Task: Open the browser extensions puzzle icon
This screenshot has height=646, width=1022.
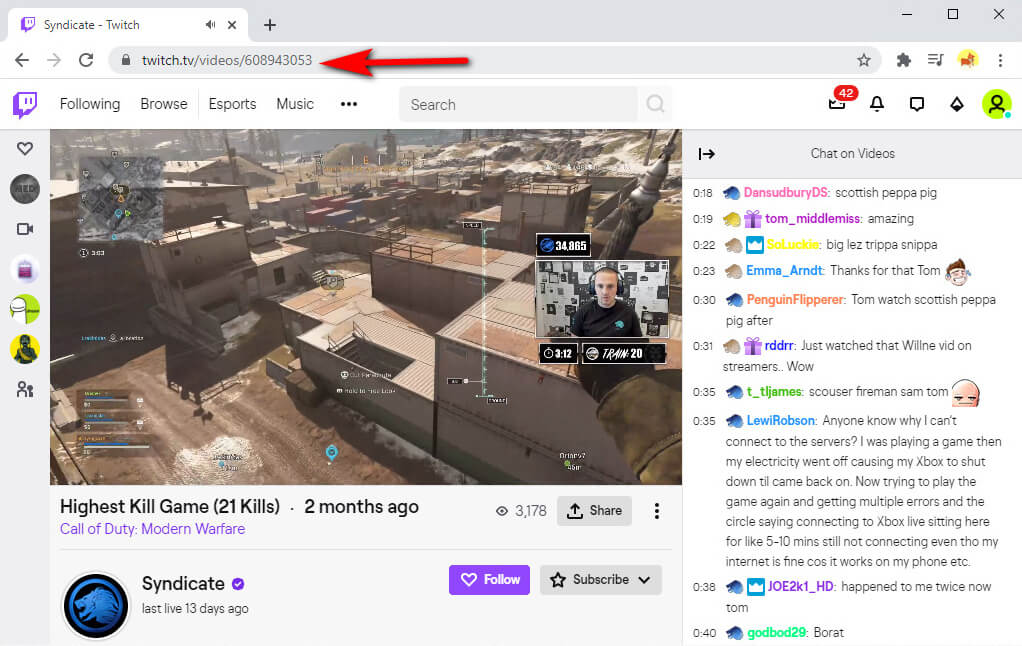Action: point(903,60)
